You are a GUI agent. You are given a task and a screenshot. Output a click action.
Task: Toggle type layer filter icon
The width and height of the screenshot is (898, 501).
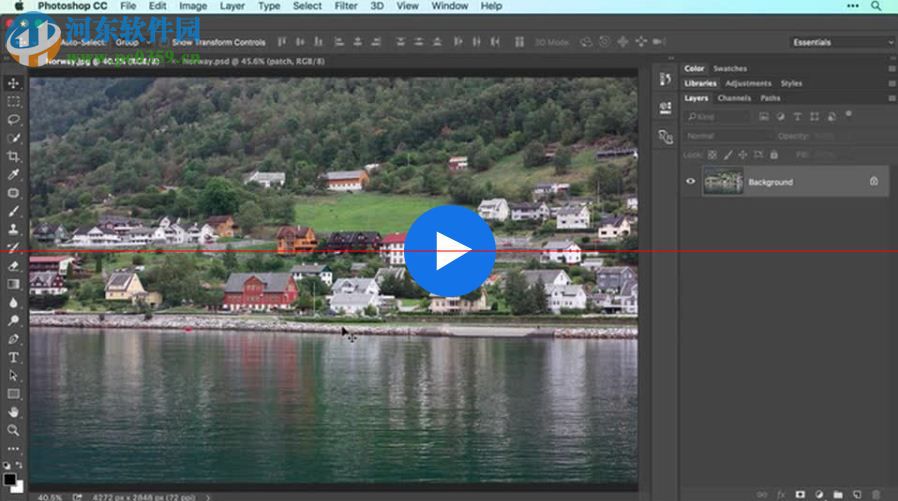(x=797, y=116)
